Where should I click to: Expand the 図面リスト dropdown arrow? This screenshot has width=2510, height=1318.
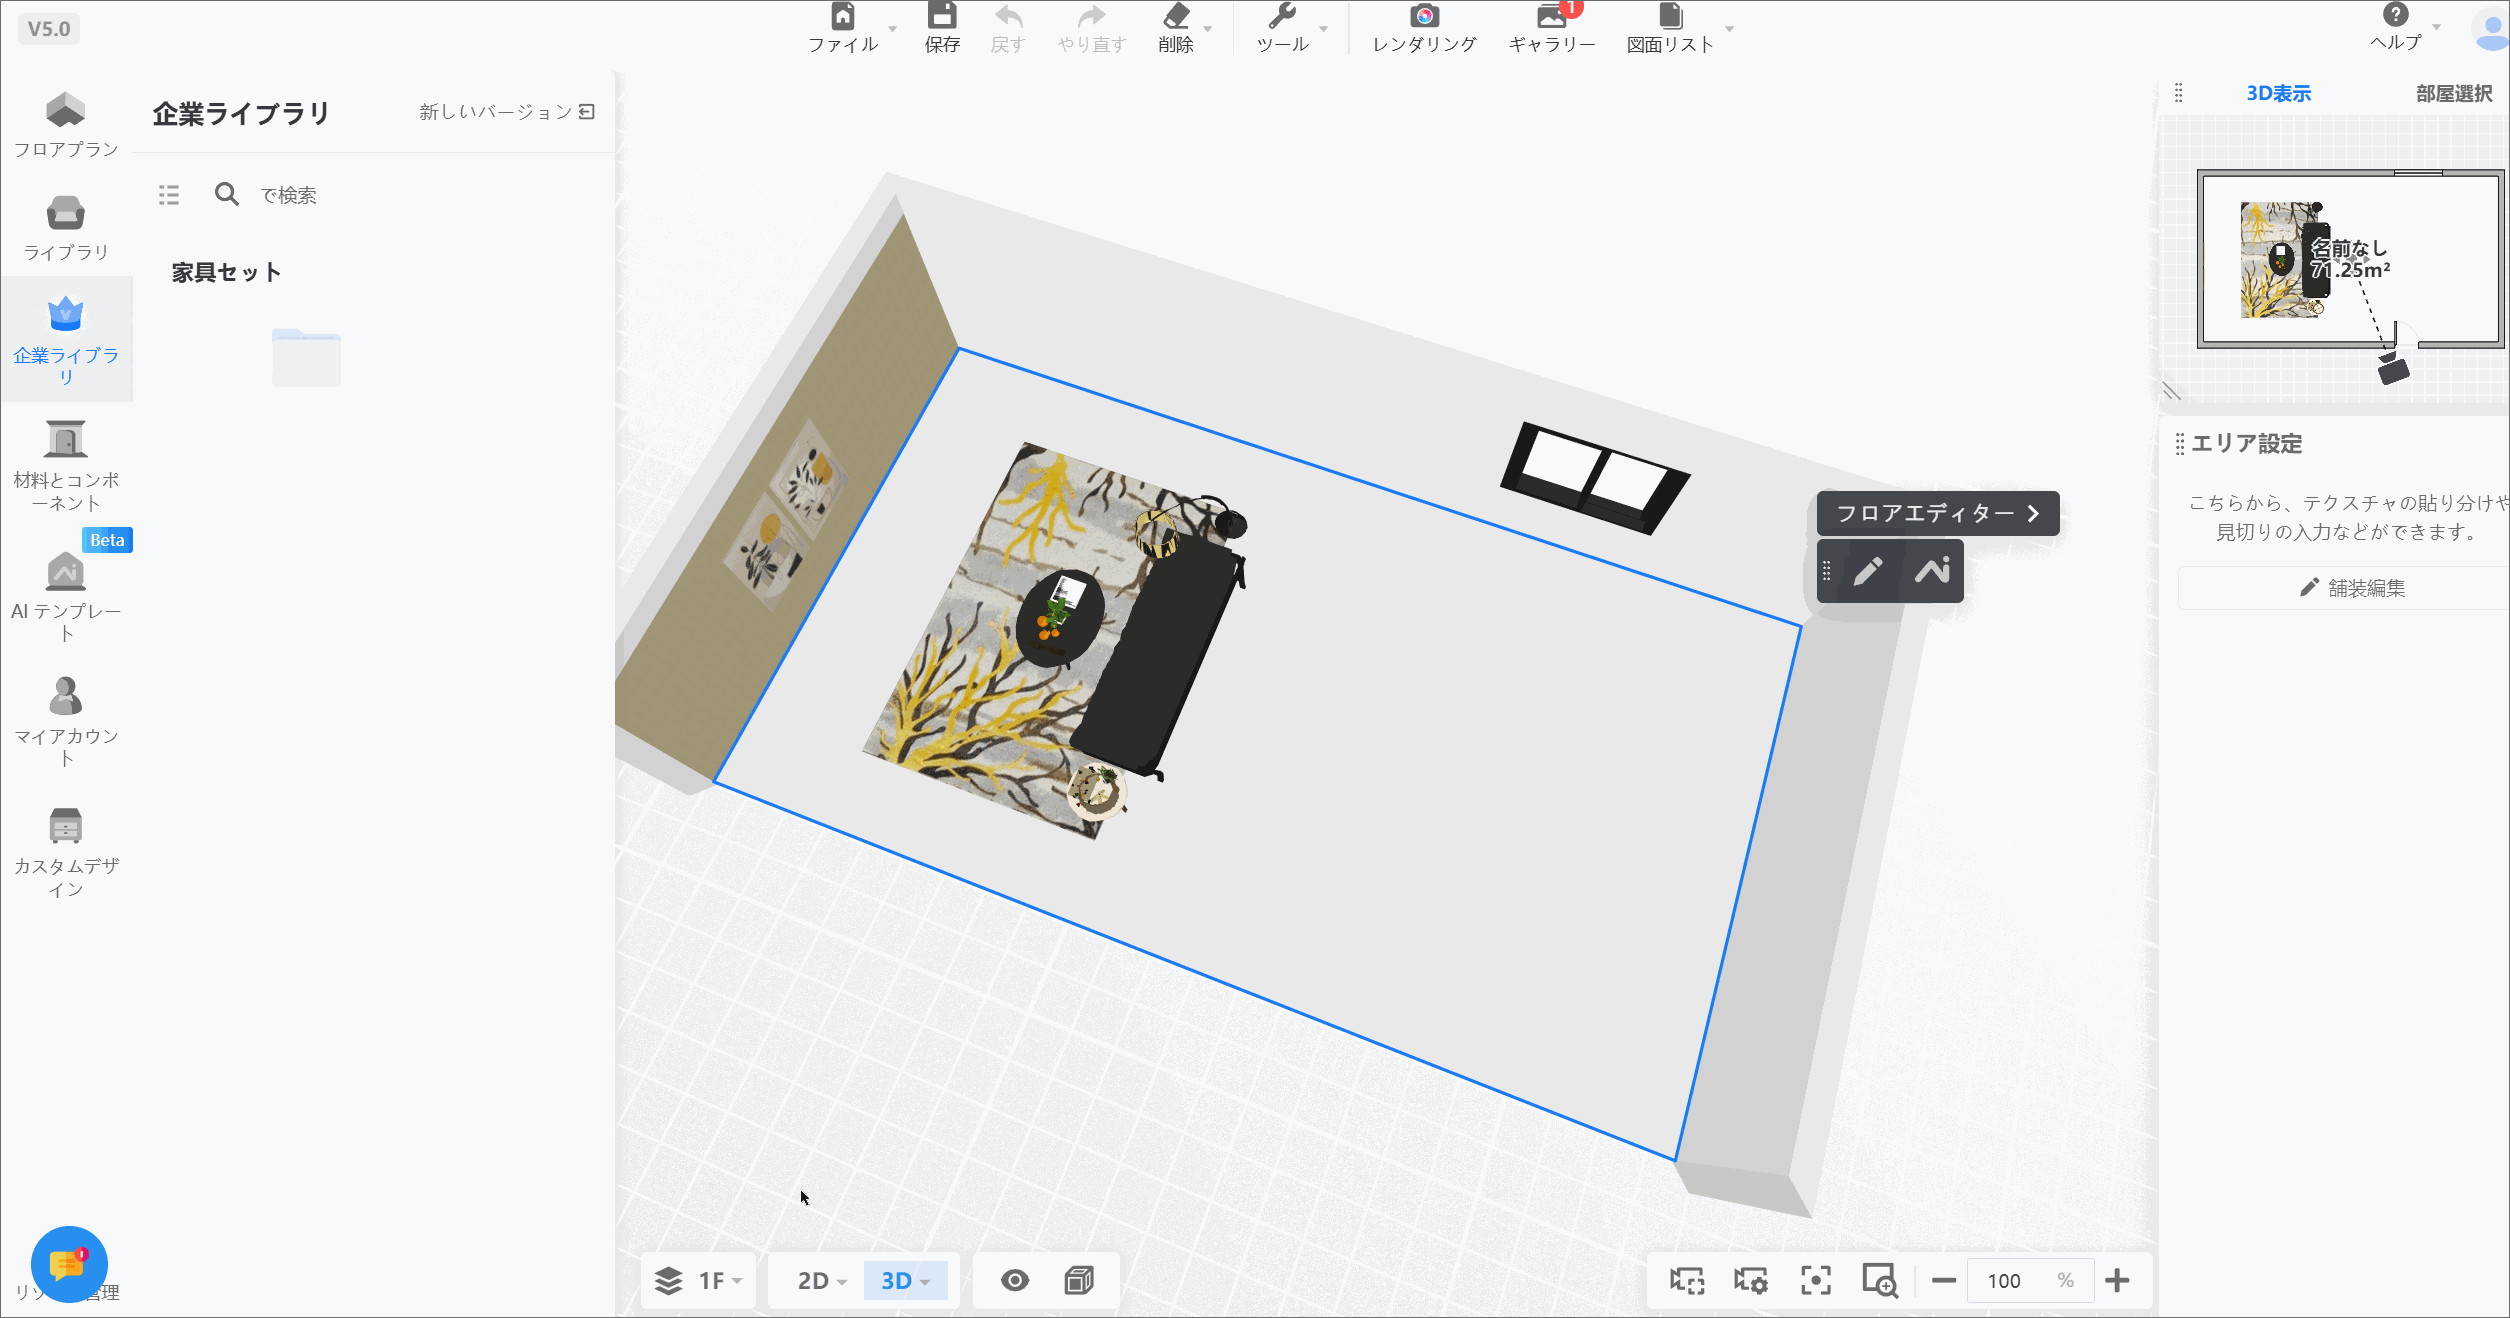[x=1729, y=29]
